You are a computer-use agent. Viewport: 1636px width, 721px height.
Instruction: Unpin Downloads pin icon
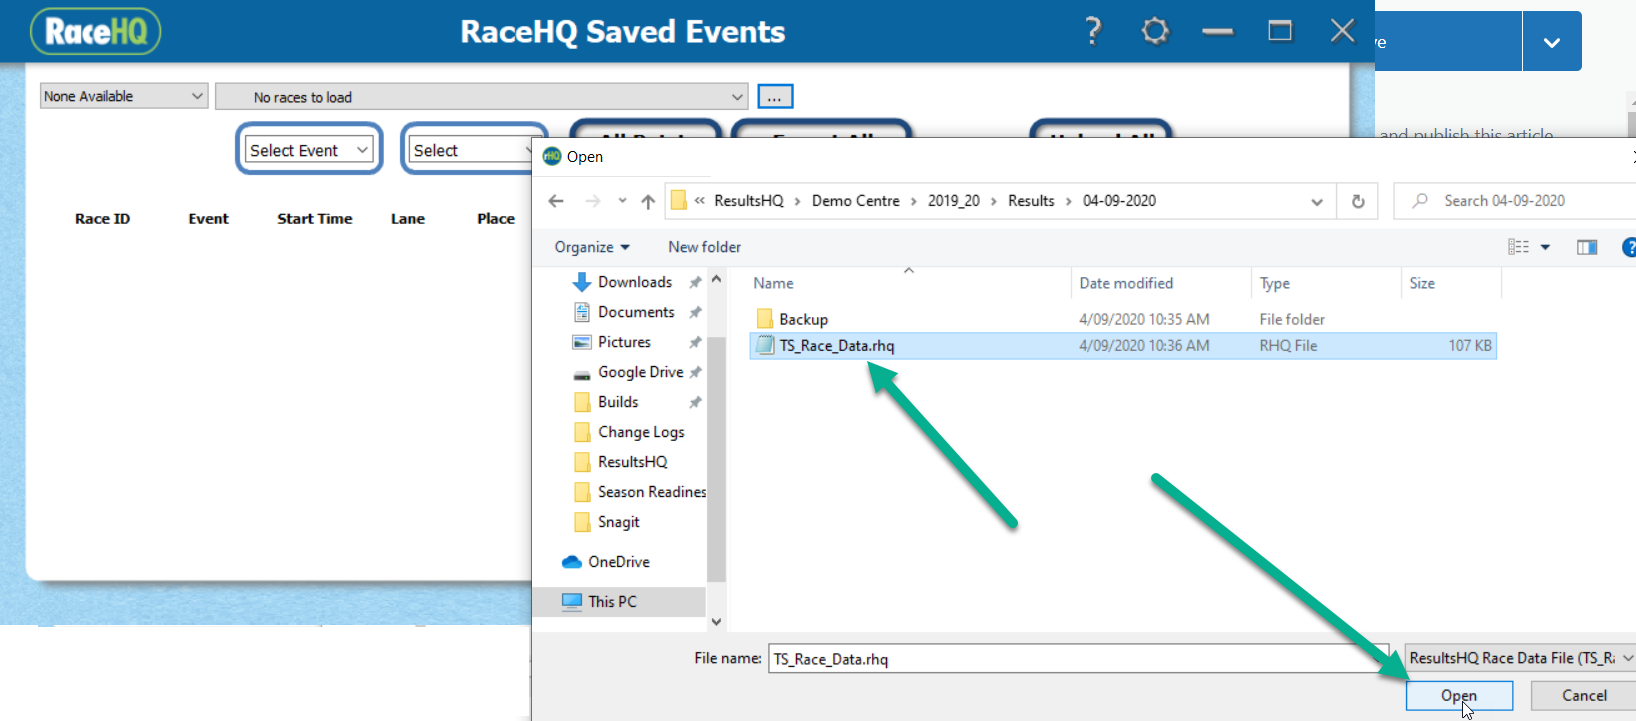tap(695, 282)
